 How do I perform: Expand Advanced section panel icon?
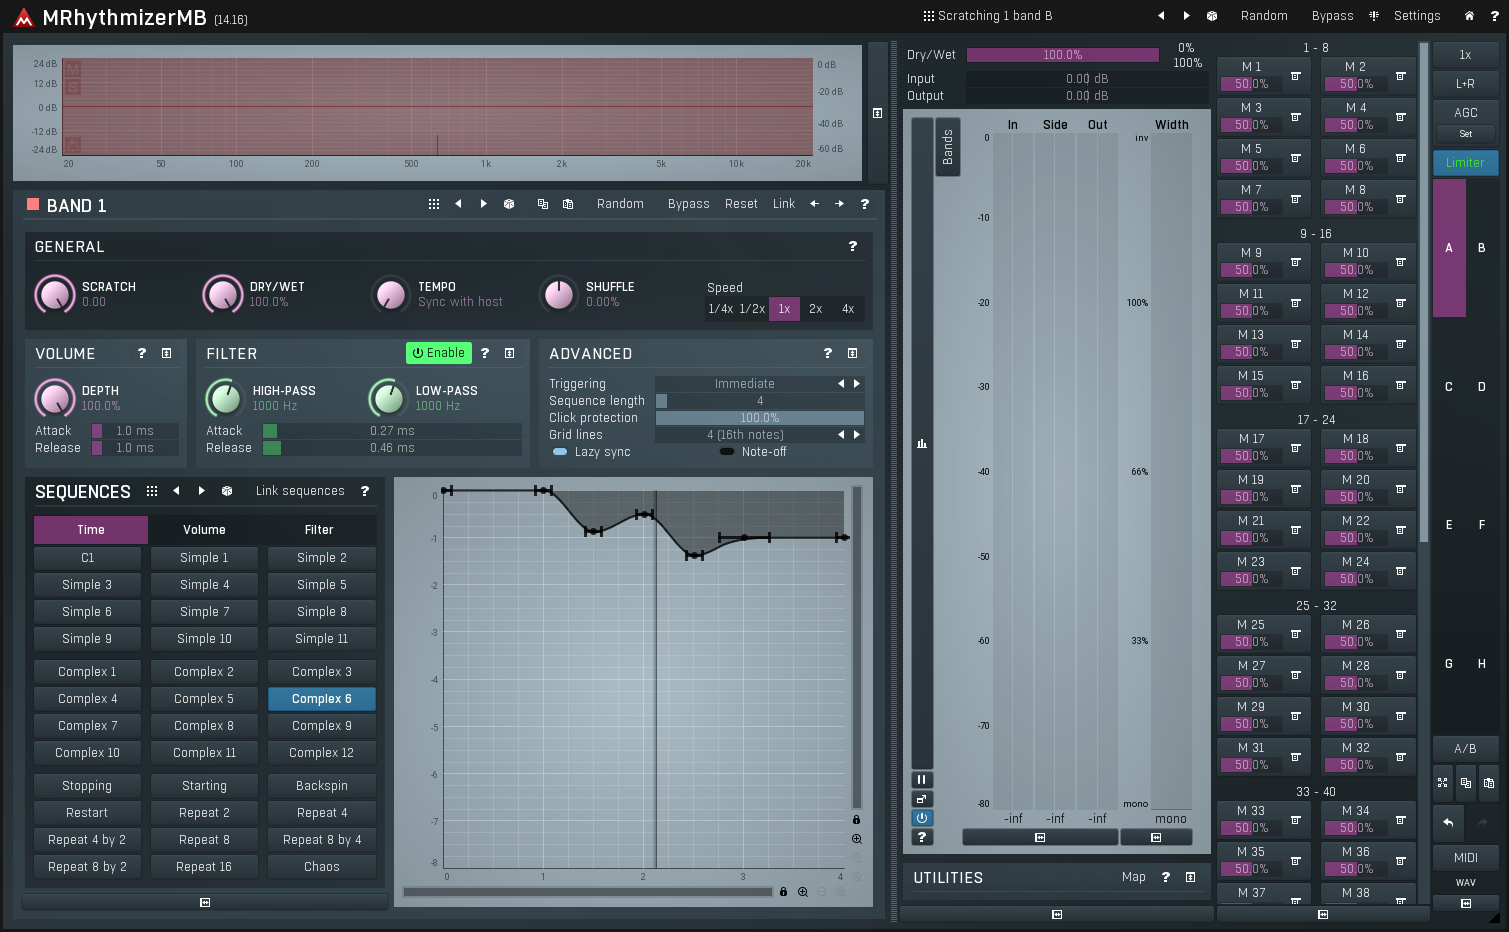point(852,353)
